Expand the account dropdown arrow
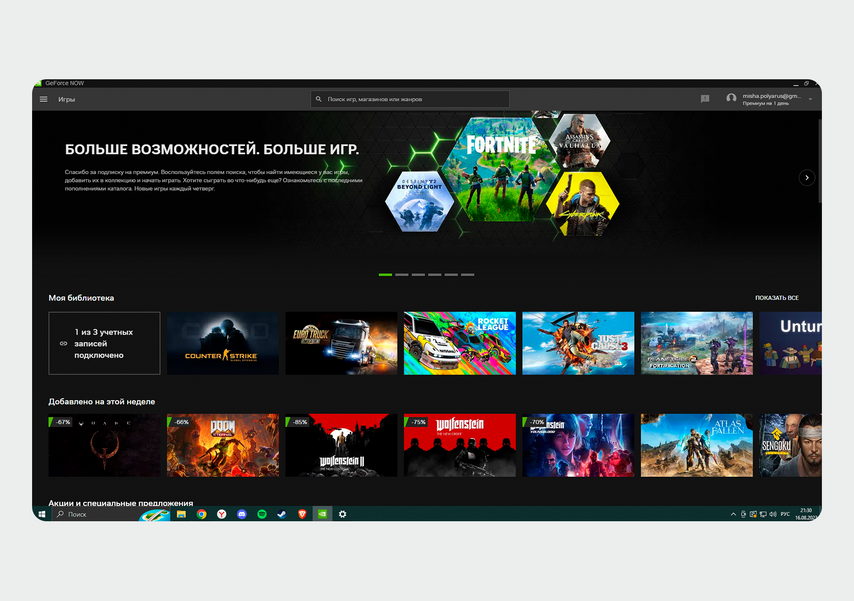The height and width of the screenshot is (601, 854). coord(810,99)
